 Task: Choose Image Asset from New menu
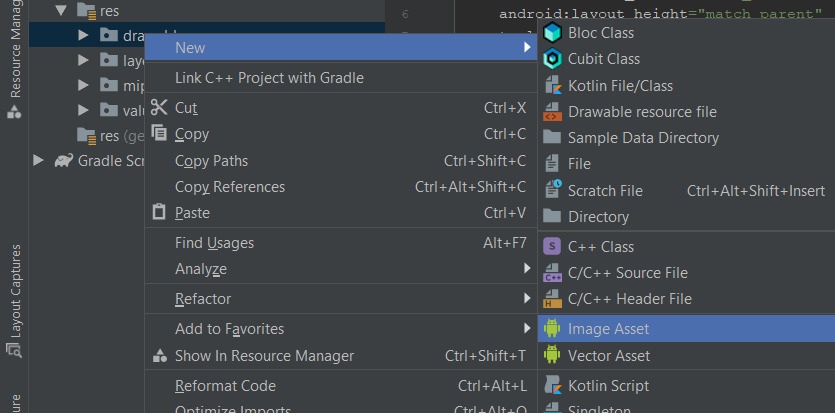(x=608, y=328)
